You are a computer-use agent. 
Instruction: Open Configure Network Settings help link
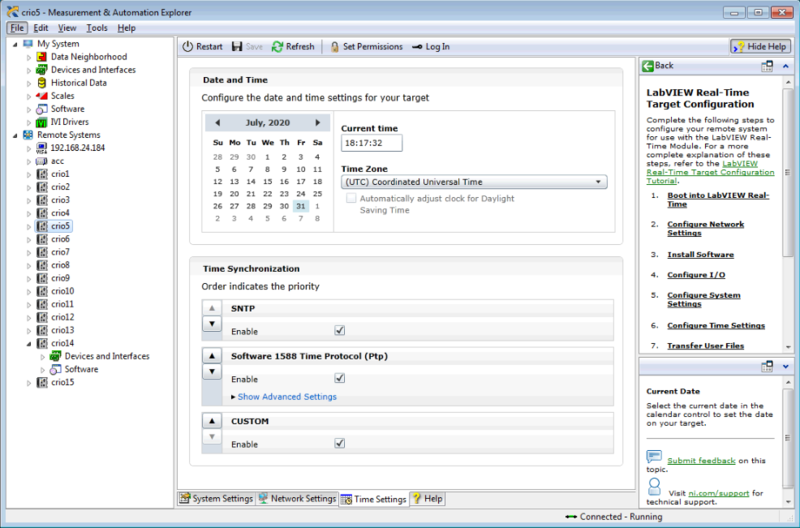pos(705,229)
